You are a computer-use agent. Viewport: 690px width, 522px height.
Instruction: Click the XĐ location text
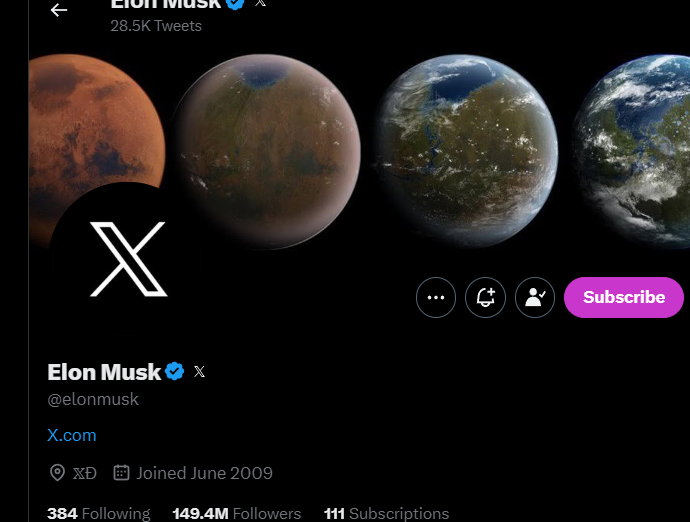(x=85, y=474)
